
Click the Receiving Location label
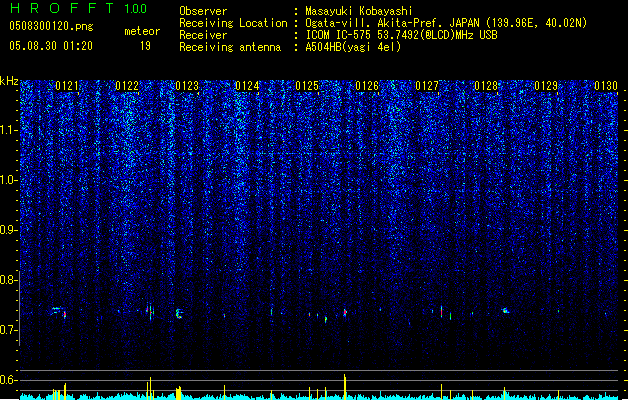(233, 23)
